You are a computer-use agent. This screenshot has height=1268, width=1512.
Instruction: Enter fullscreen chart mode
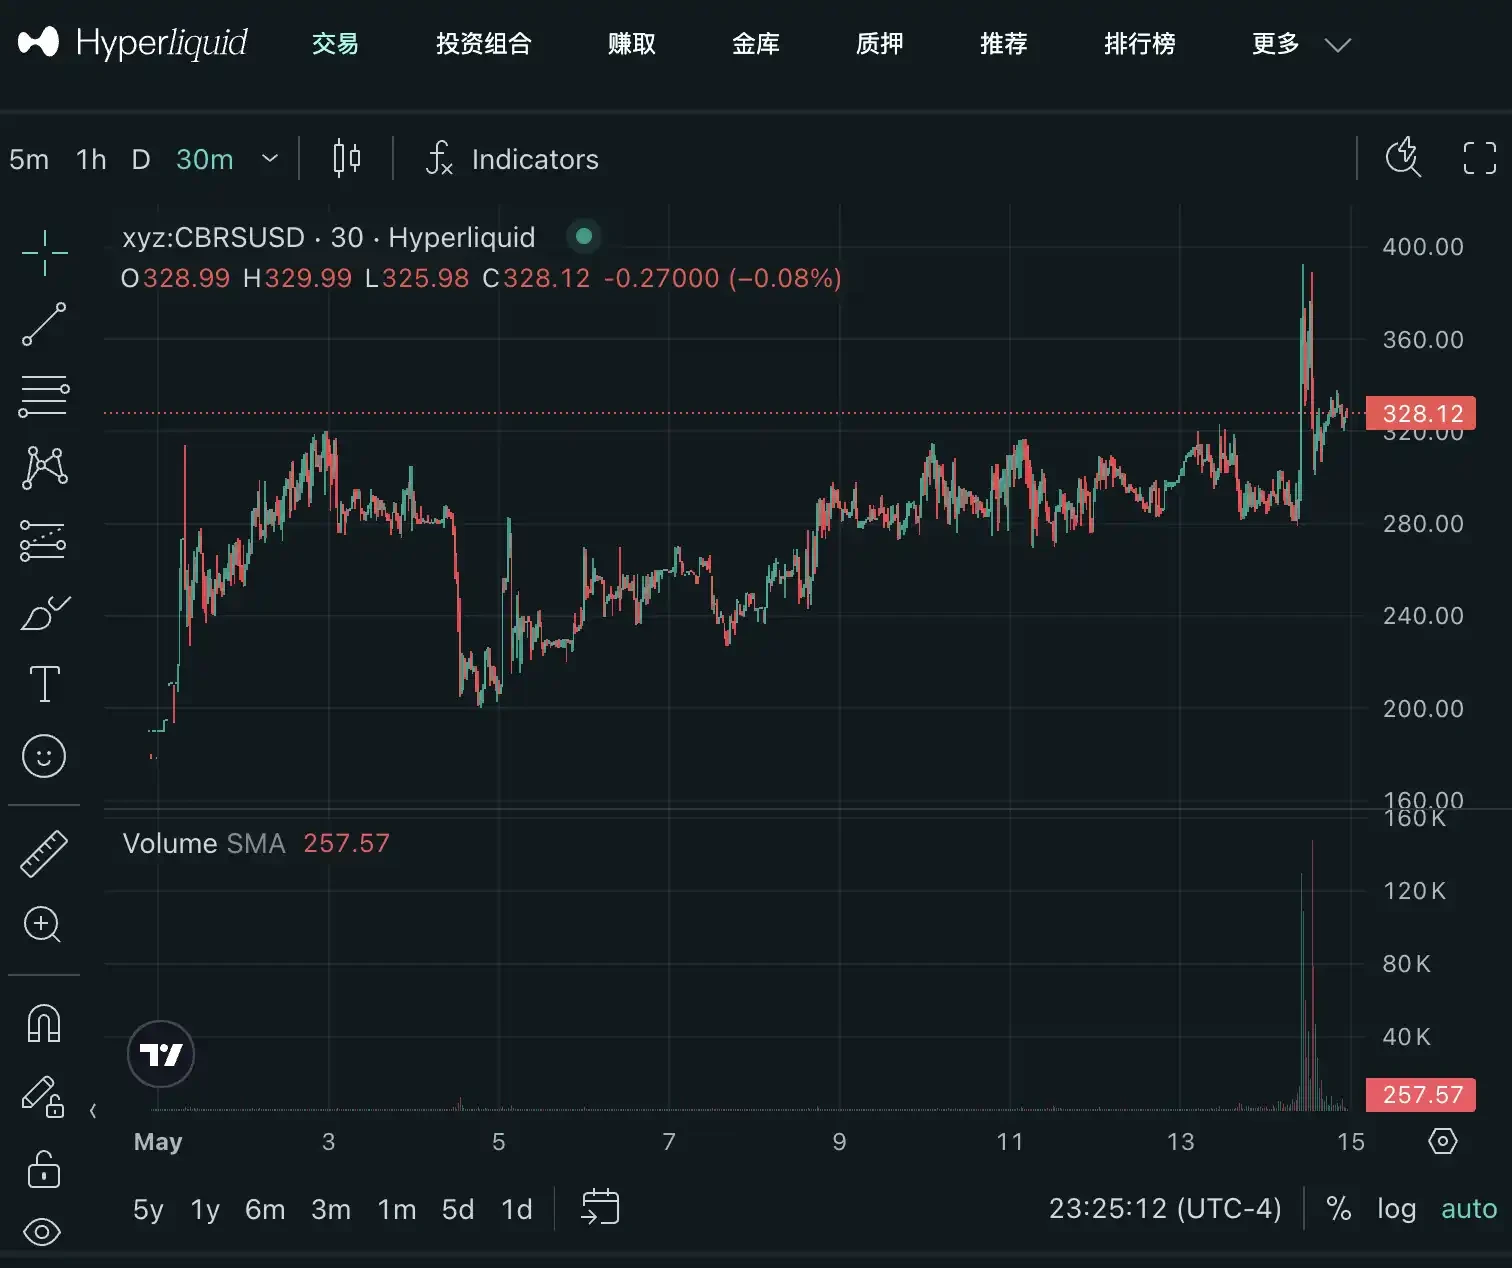1480,158
